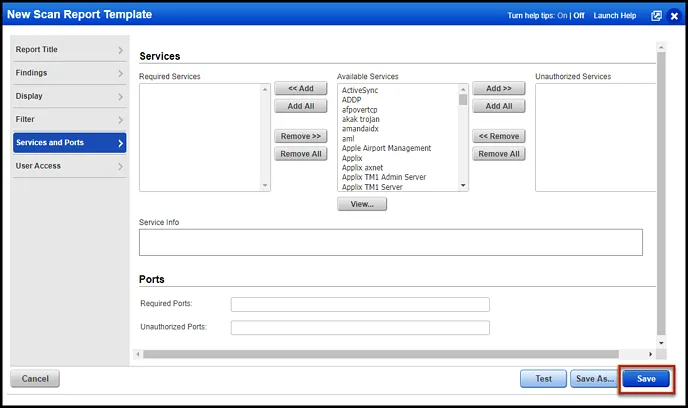The height and width of the screenshot is (408, 688).
Task: Click Required Services list scroll down arrow
Action: pyautogui.click(x=265, y=186)
